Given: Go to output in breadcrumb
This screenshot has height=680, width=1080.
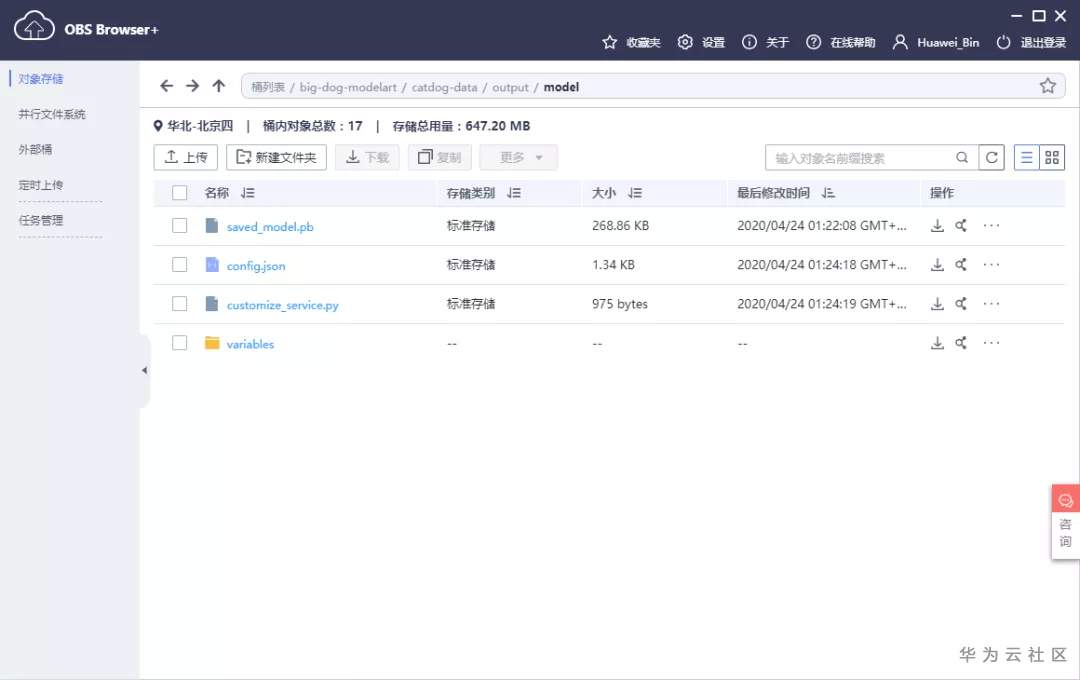Looking at the screenshot, I should pyautogui.click(x=510, y=87).
